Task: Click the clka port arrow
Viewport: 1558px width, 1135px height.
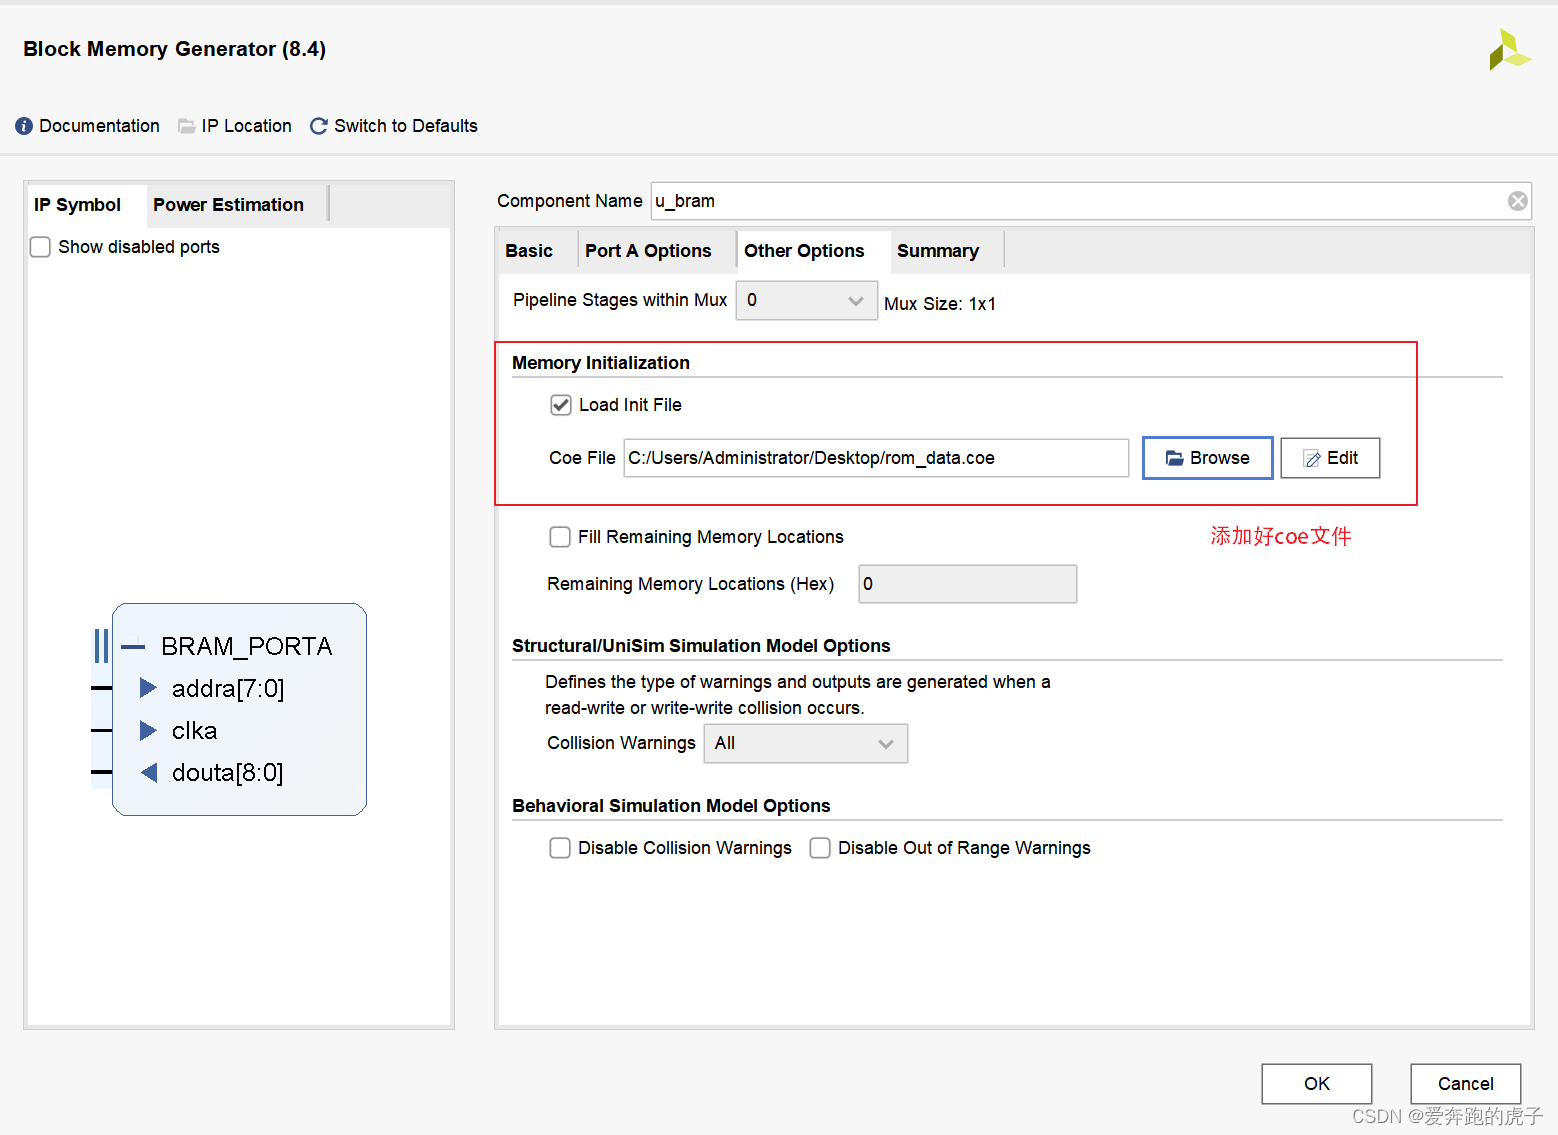Action: 148,730
